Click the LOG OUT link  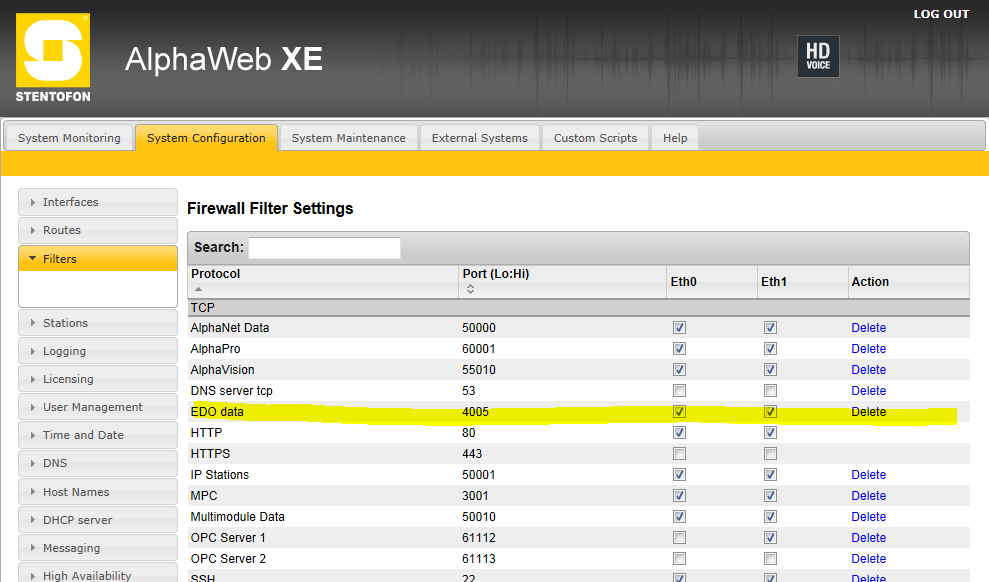(941, 14)
